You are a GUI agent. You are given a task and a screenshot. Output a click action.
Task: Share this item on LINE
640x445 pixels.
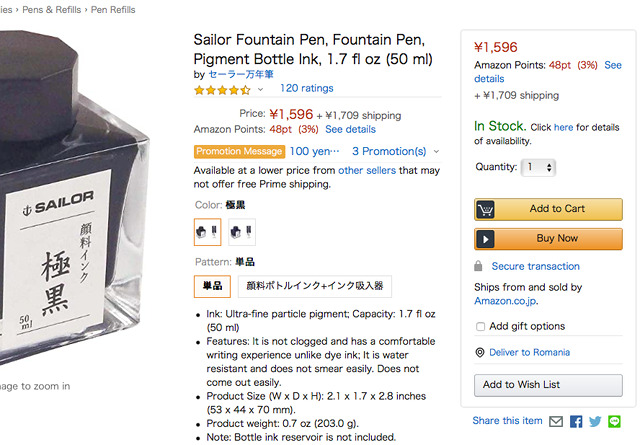coord(614,422)
